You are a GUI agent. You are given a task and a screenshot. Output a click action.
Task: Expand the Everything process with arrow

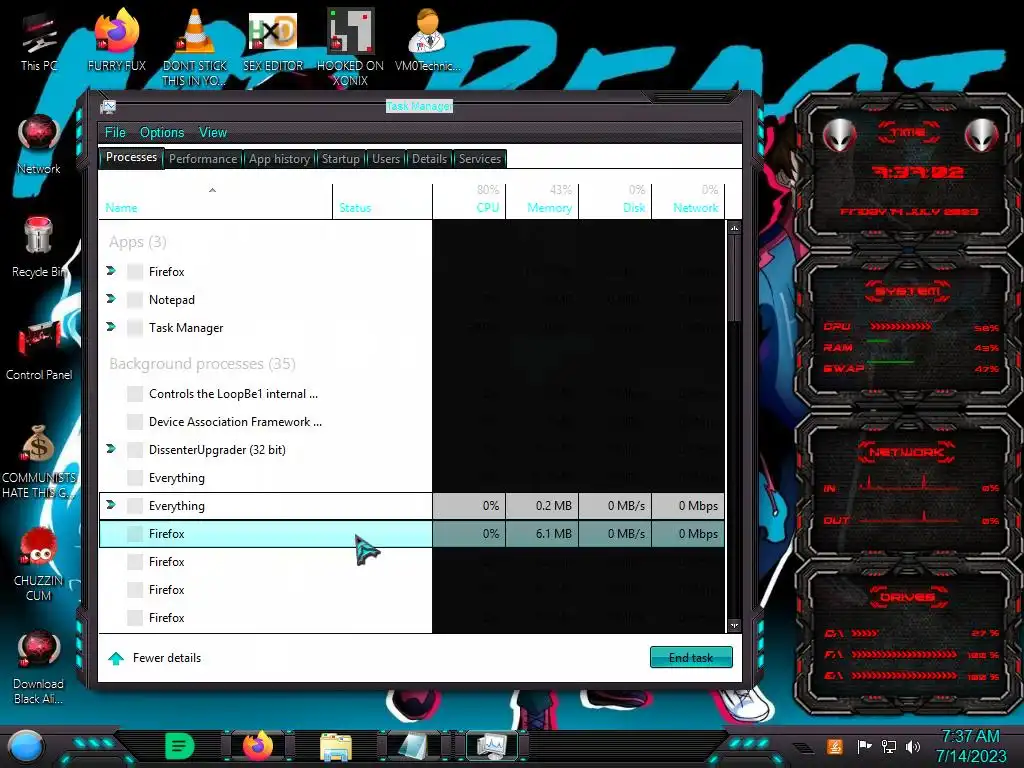[x=110, y=505]
